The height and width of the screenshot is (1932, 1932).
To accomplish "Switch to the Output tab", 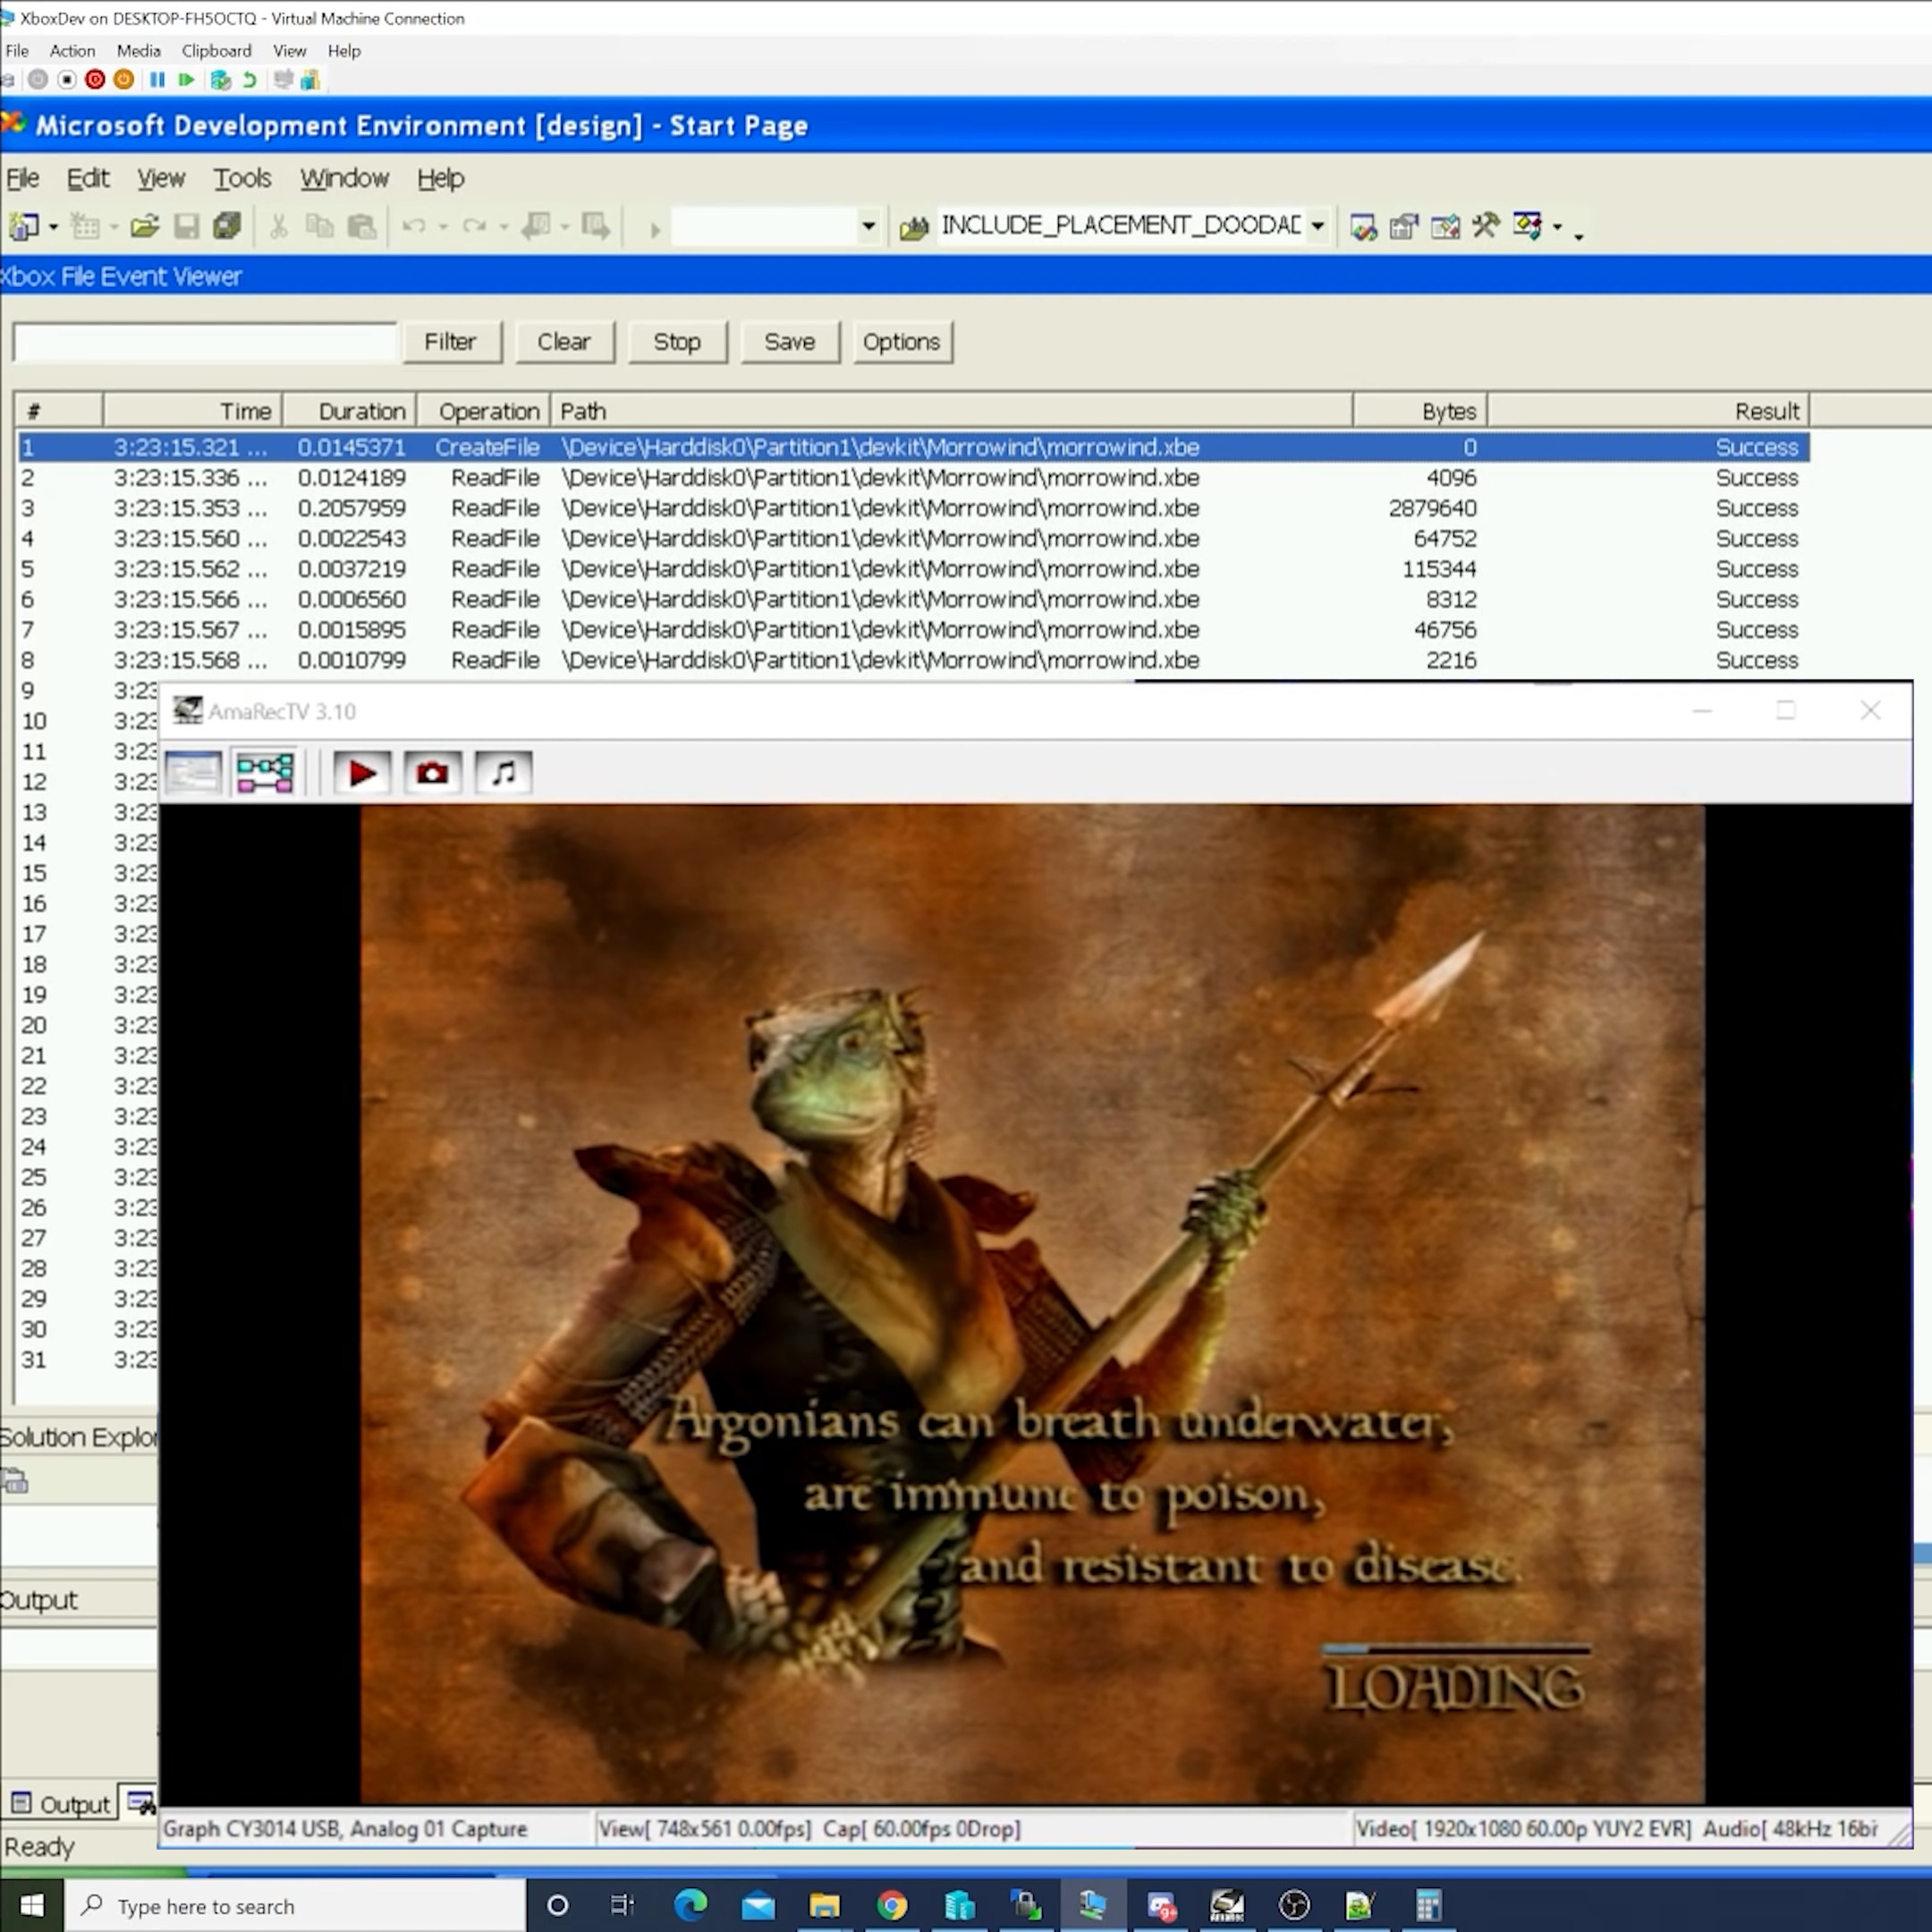I will [60, 1804].
